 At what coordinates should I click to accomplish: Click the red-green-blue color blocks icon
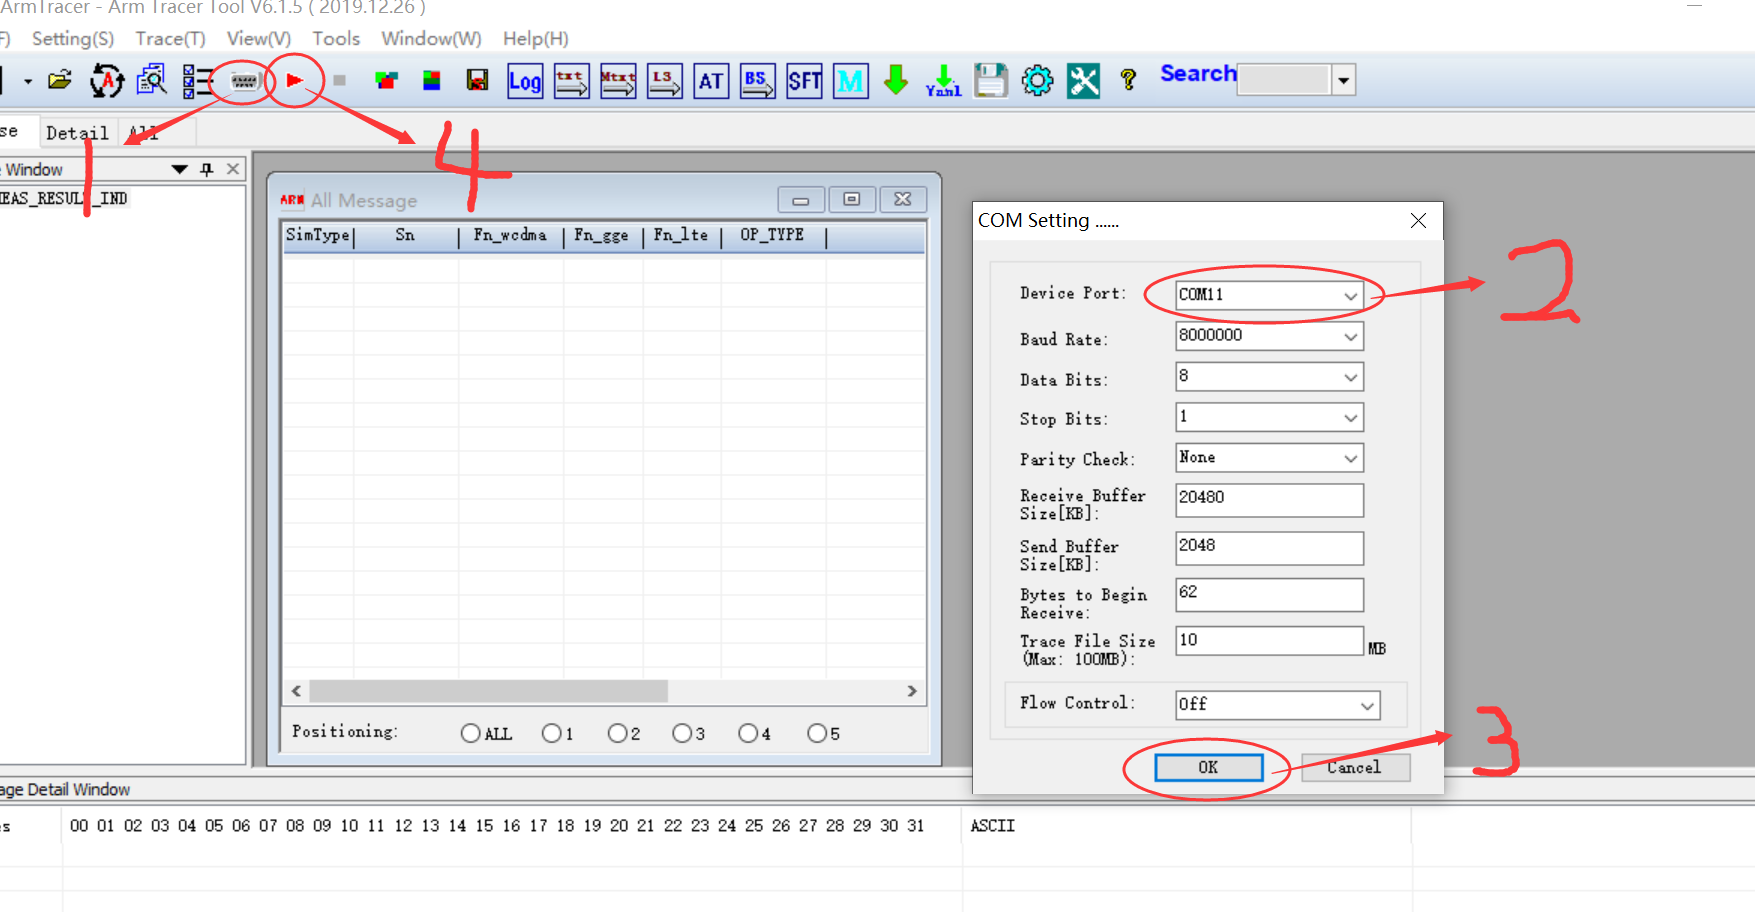[386, 80]
